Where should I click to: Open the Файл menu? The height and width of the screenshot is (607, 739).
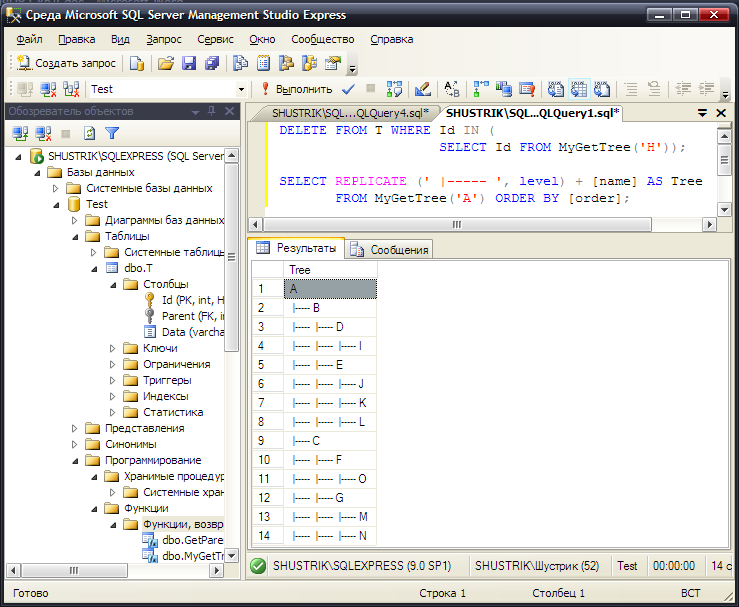click(29, 40)
